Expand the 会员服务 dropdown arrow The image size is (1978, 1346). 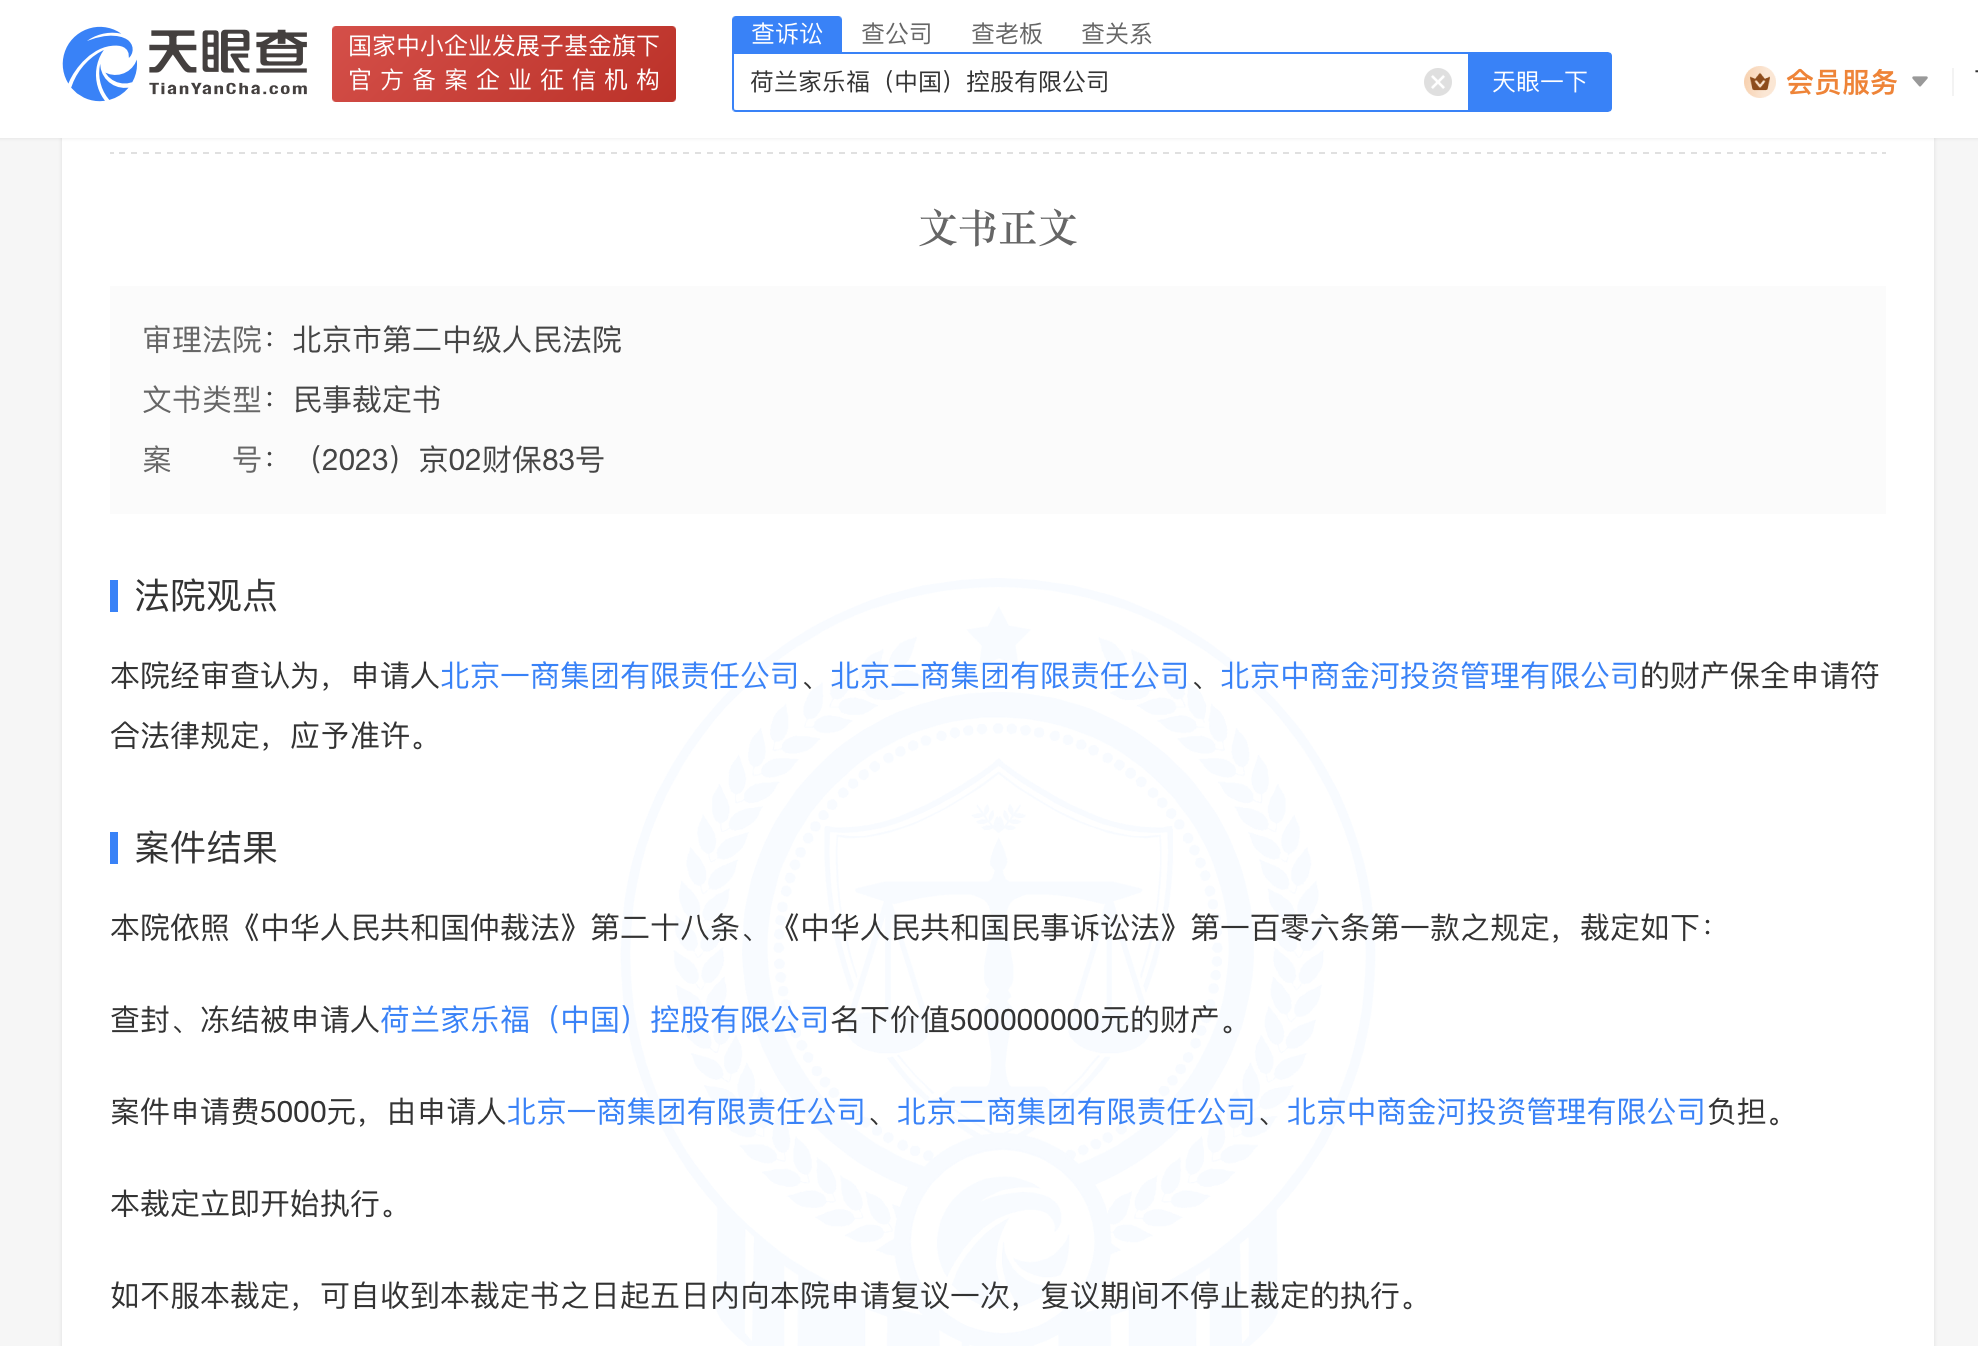pos(1919,82)
